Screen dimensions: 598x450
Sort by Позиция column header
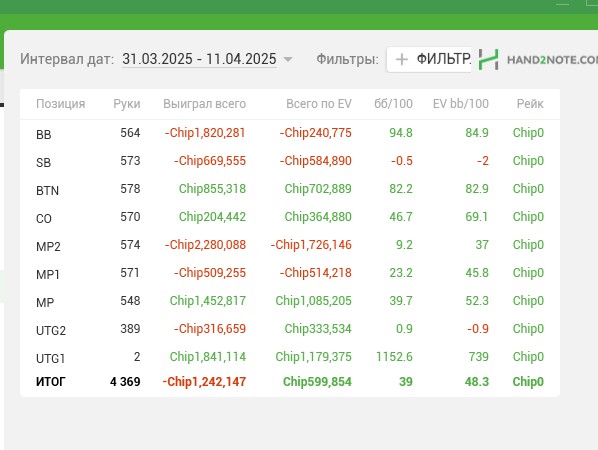(x=61, y=104)
